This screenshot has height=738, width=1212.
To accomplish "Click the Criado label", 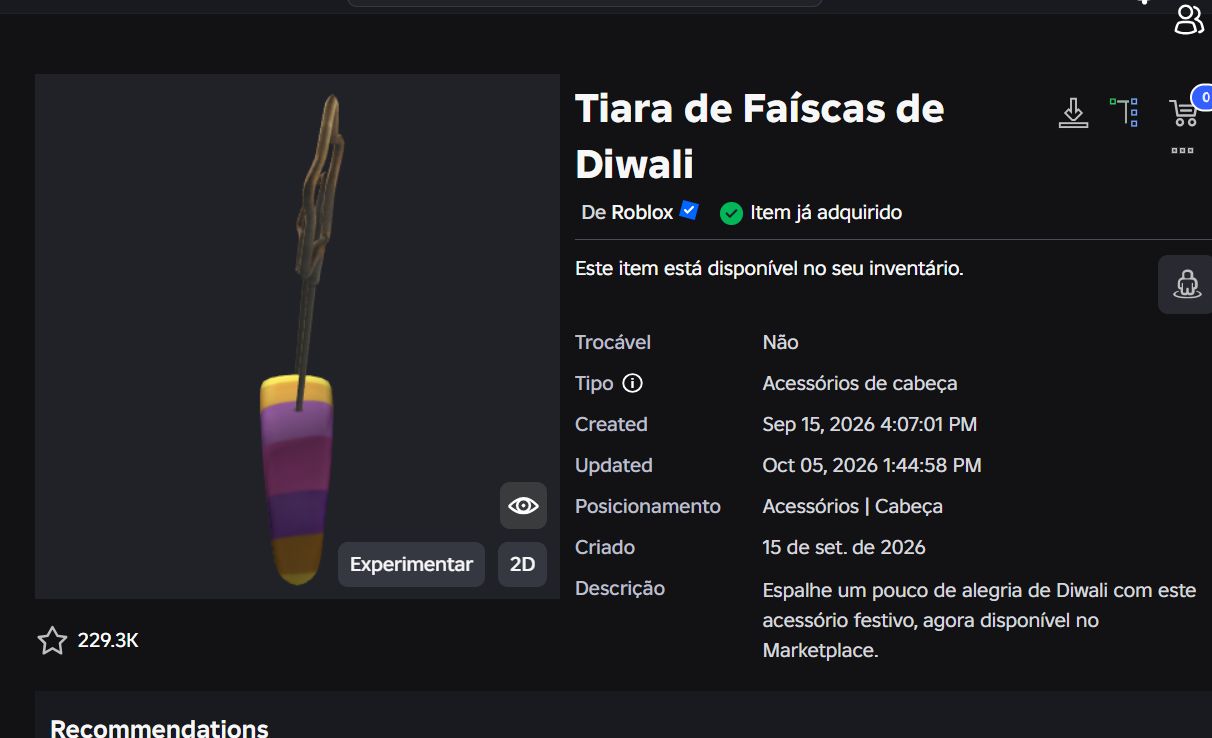I will 605,547.
